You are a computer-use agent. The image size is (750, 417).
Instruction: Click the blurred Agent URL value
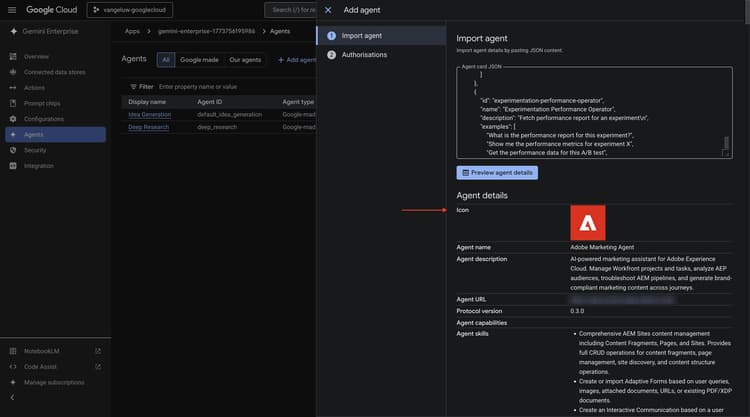[622, 299]
